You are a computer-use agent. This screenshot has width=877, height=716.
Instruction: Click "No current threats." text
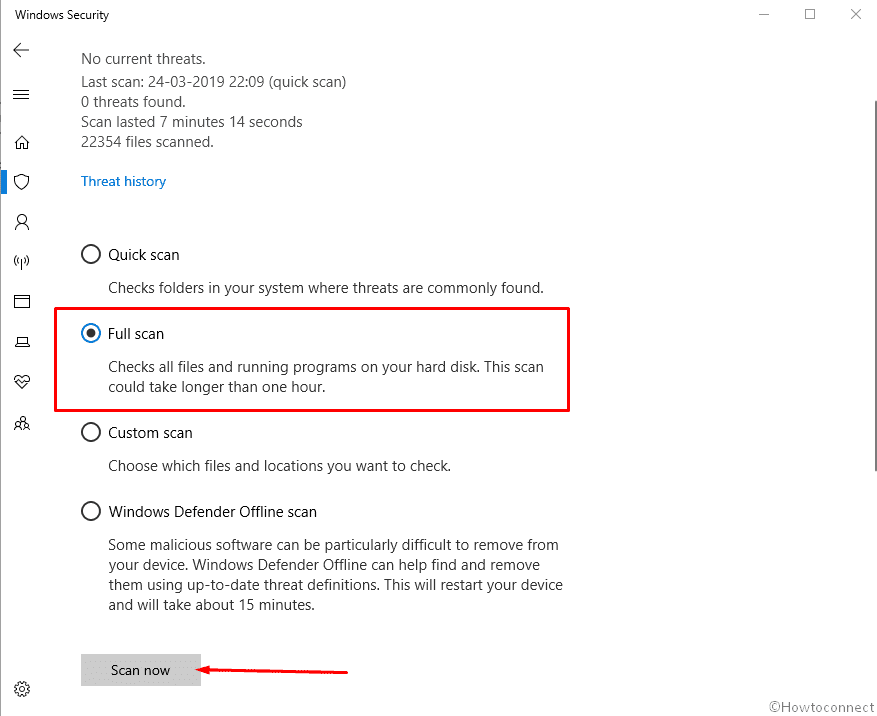[x=143, y=59]
